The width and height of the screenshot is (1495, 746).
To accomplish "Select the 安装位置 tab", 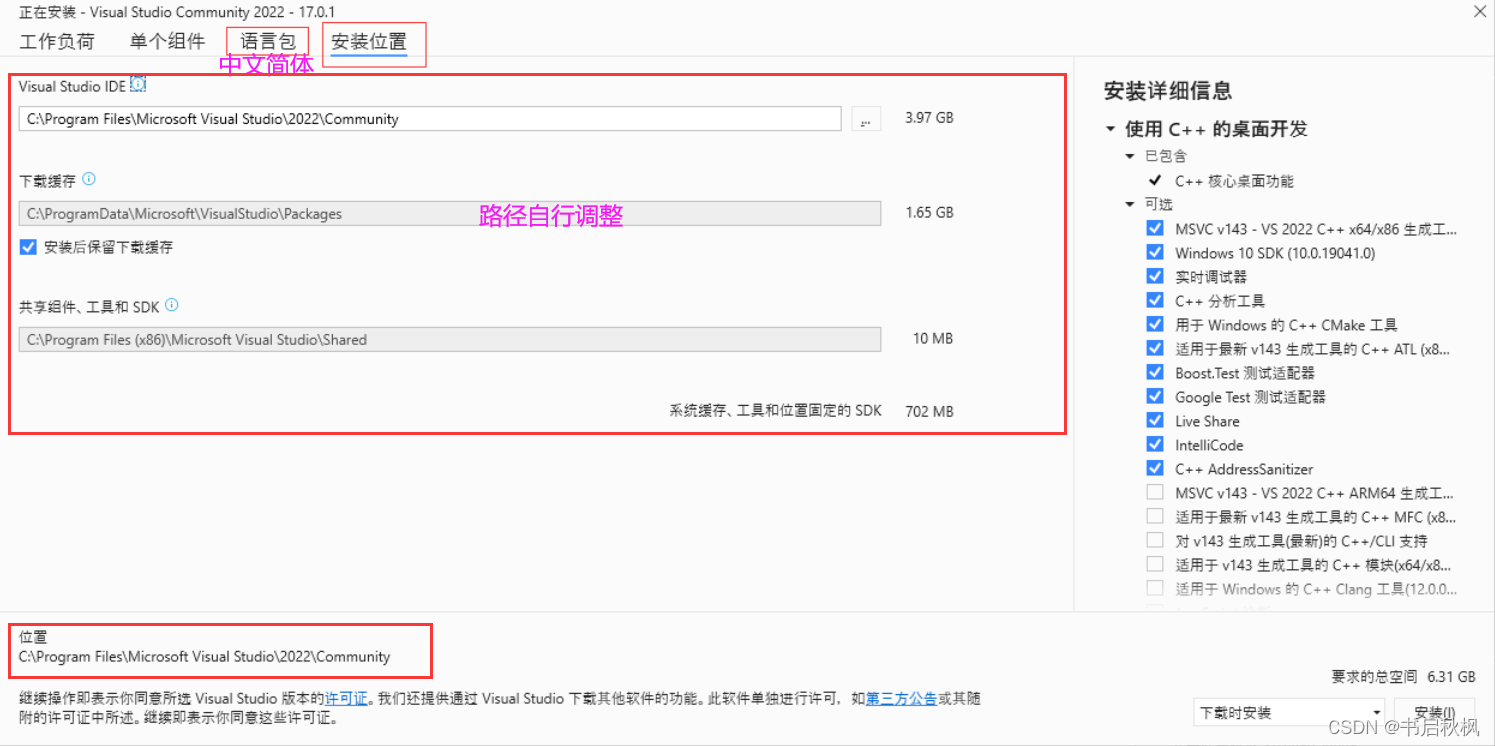I will pyautogui.click(x=369, y=42).
